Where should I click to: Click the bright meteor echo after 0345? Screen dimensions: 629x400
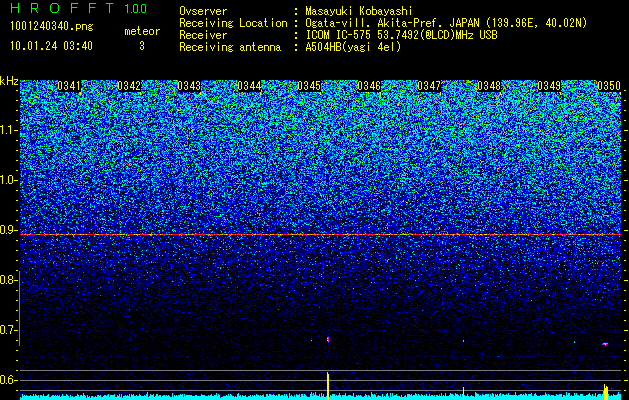[328, 339]
